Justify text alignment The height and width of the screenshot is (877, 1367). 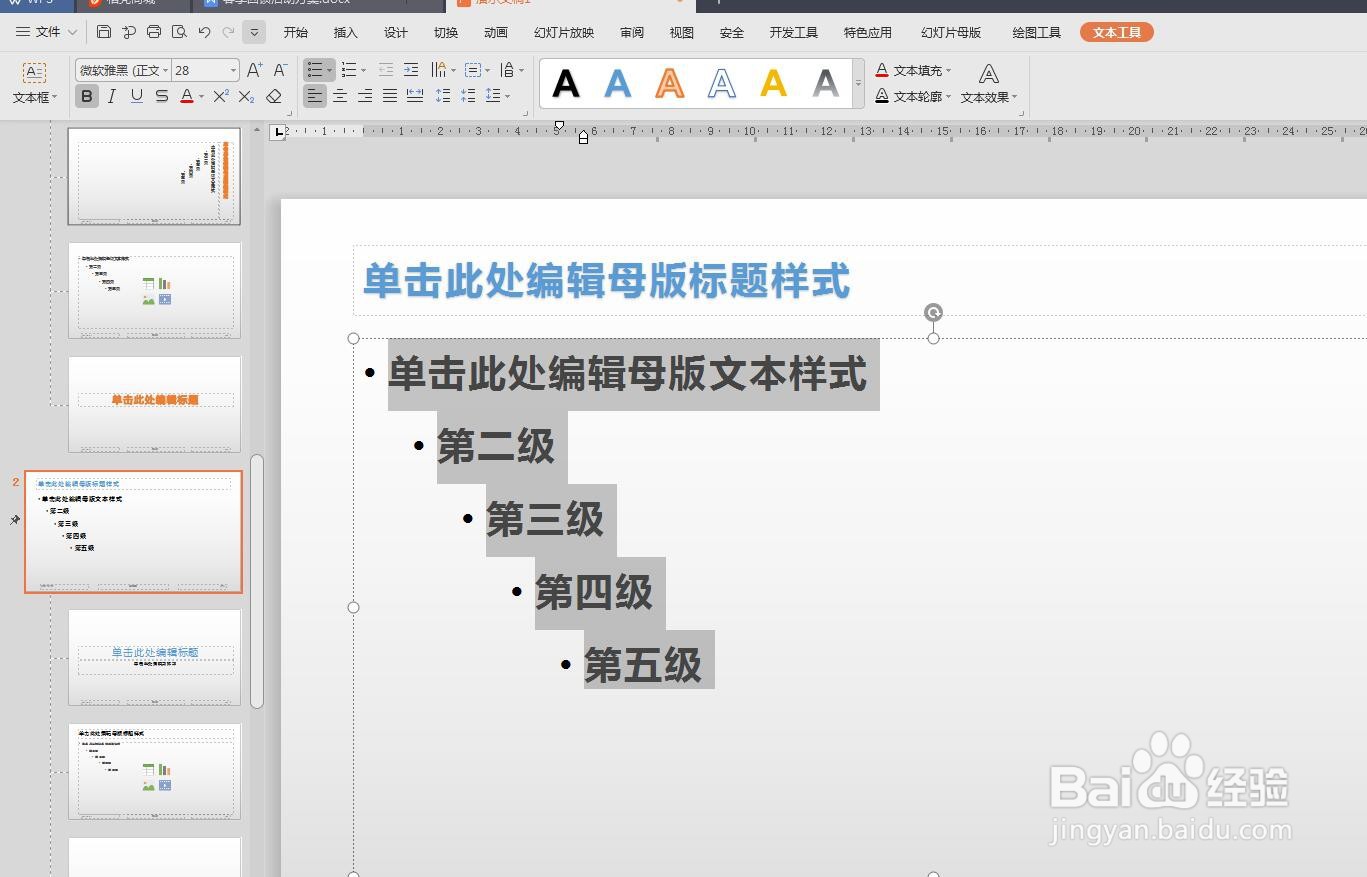[x=390, y=96]
